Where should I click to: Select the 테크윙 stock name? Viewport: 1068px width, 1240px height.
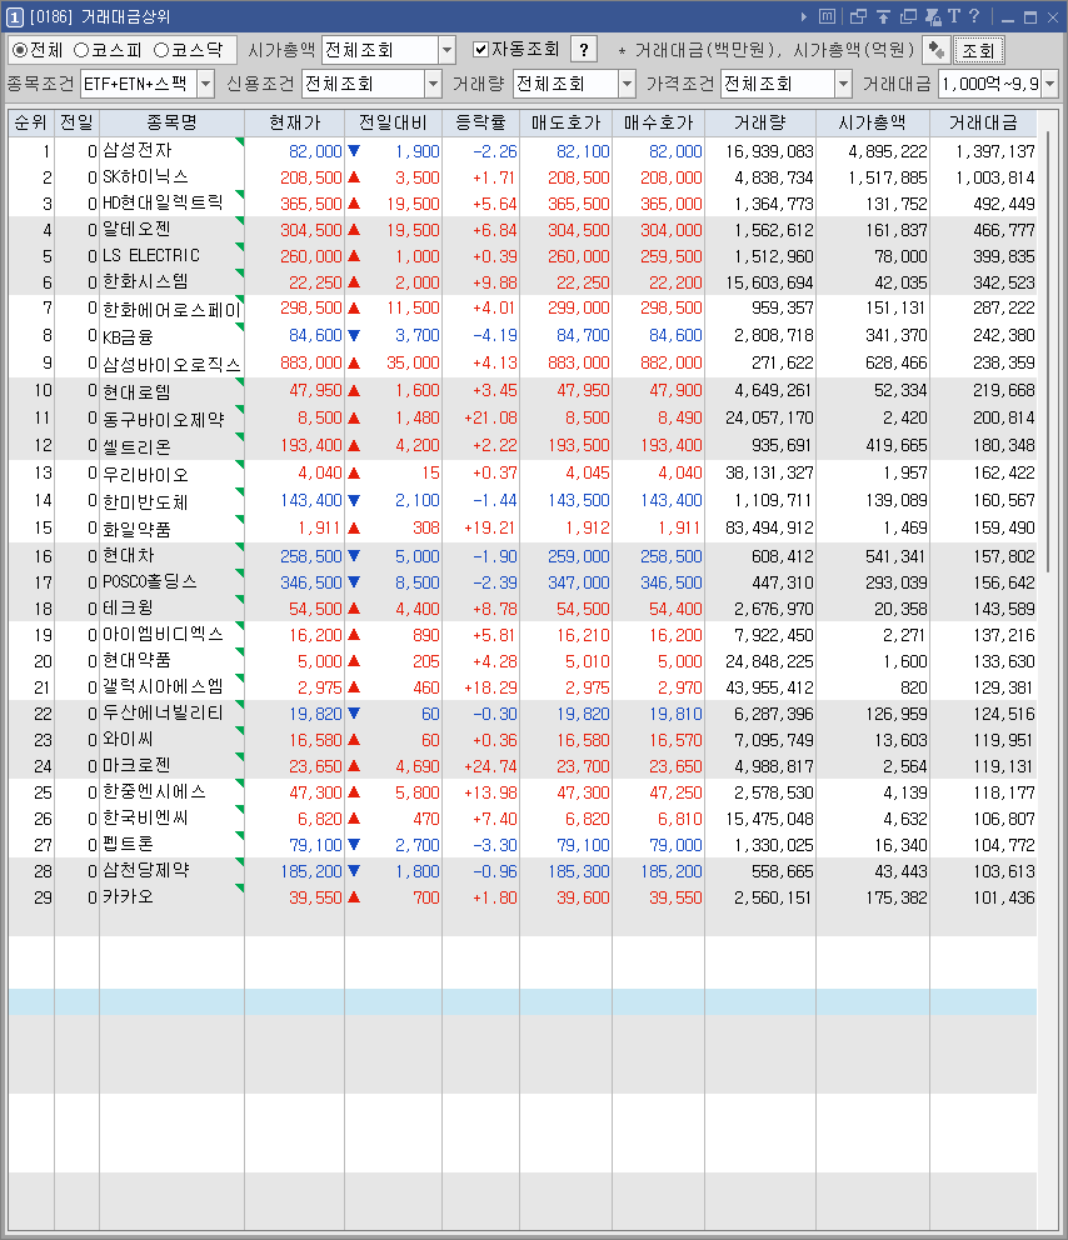point(128,608)
